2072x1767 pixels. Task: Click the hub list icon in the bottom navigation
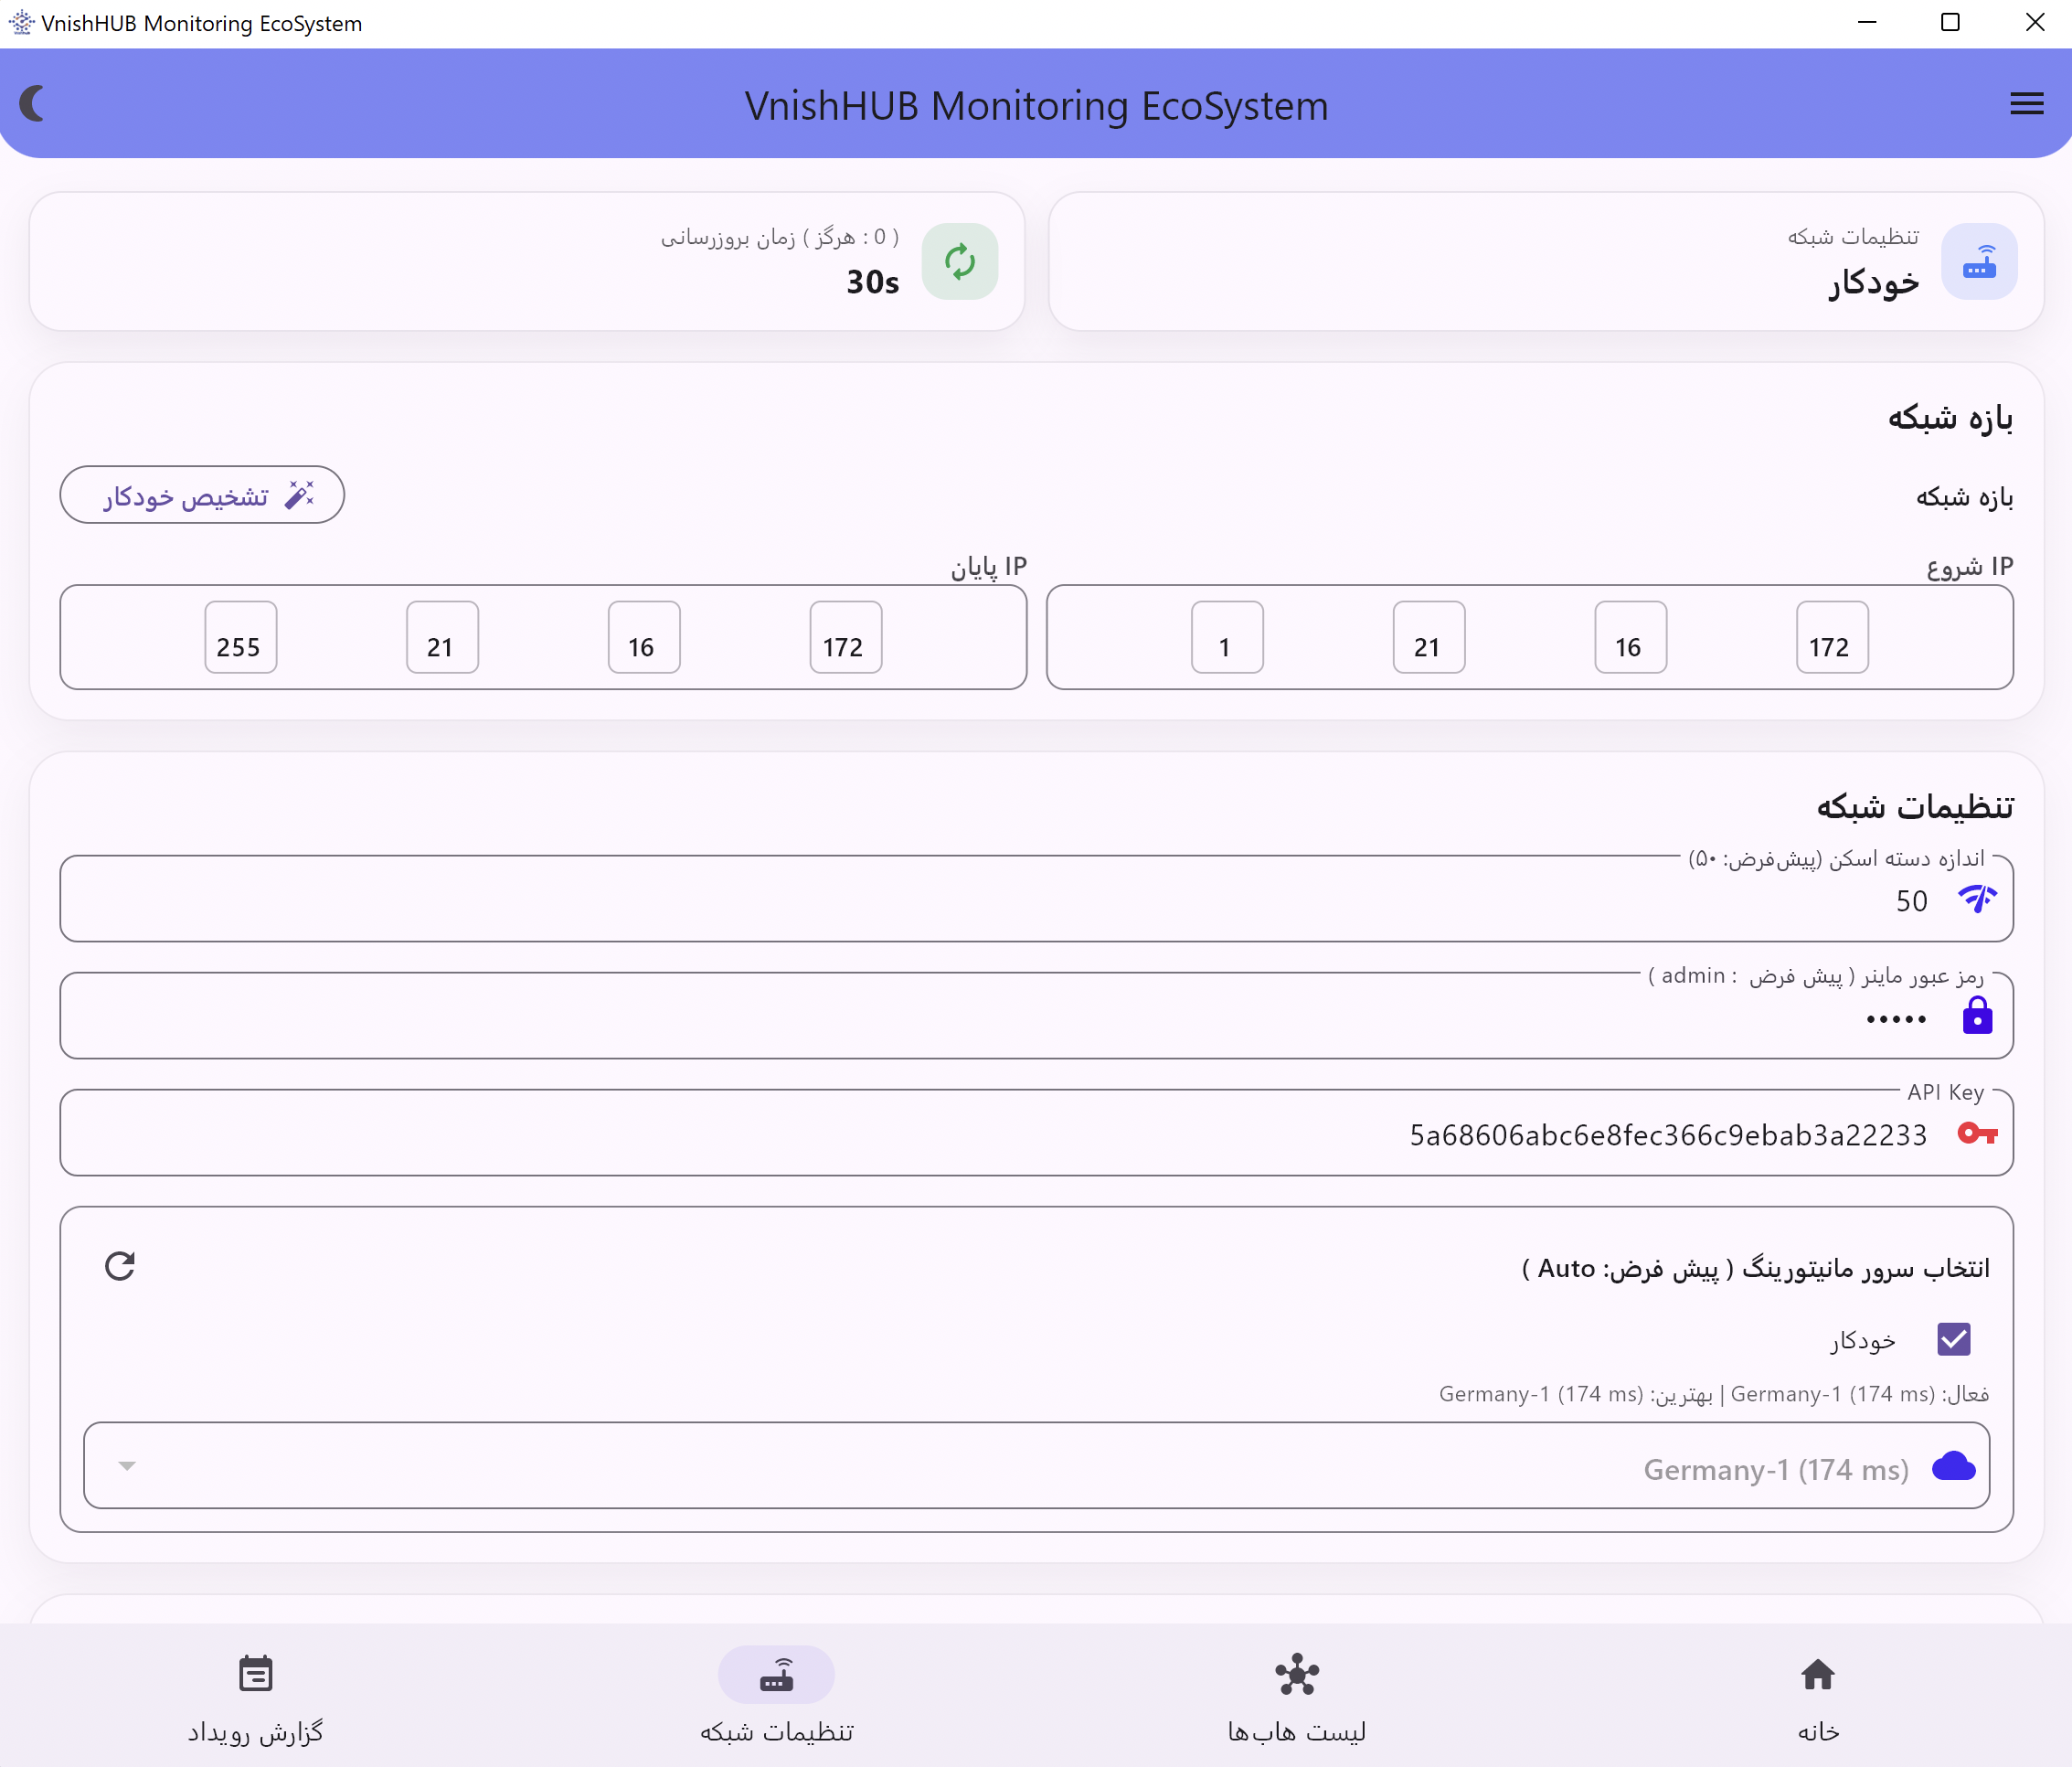[1297, 1674]
